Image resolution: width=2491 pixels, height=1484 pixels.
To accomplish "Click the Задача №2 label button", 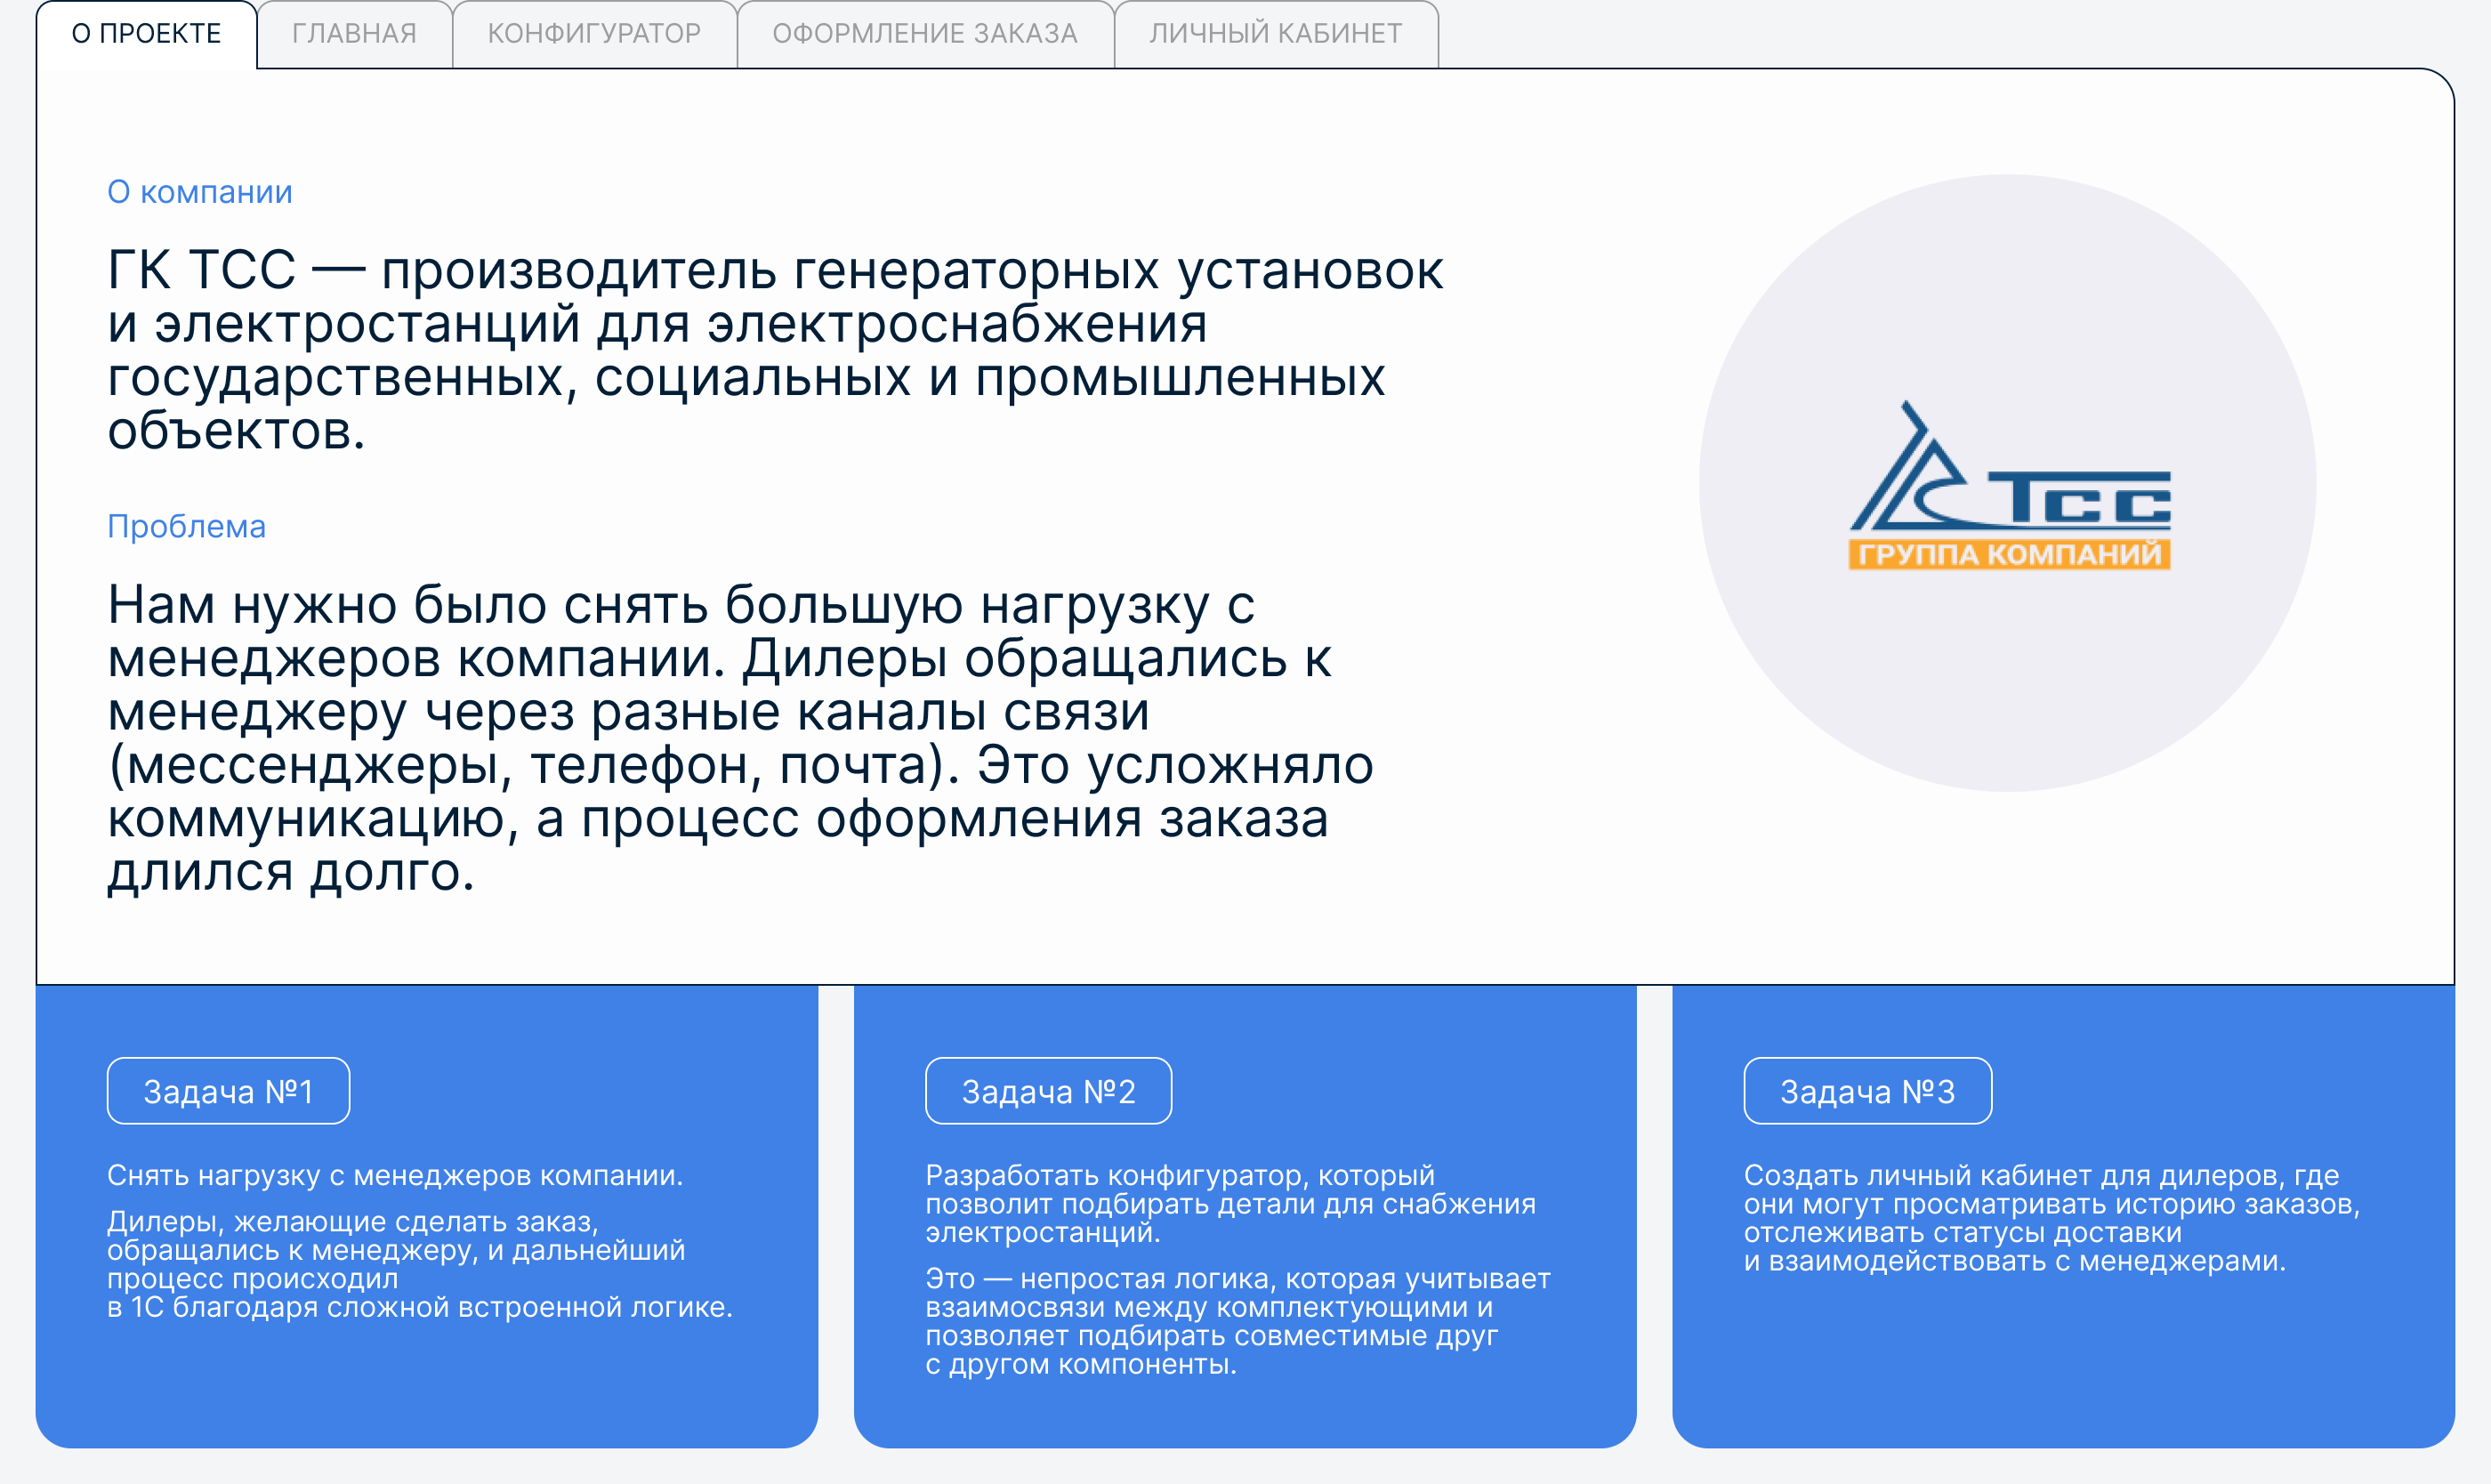I will pyautogui.click(x=1048, y=1091).
